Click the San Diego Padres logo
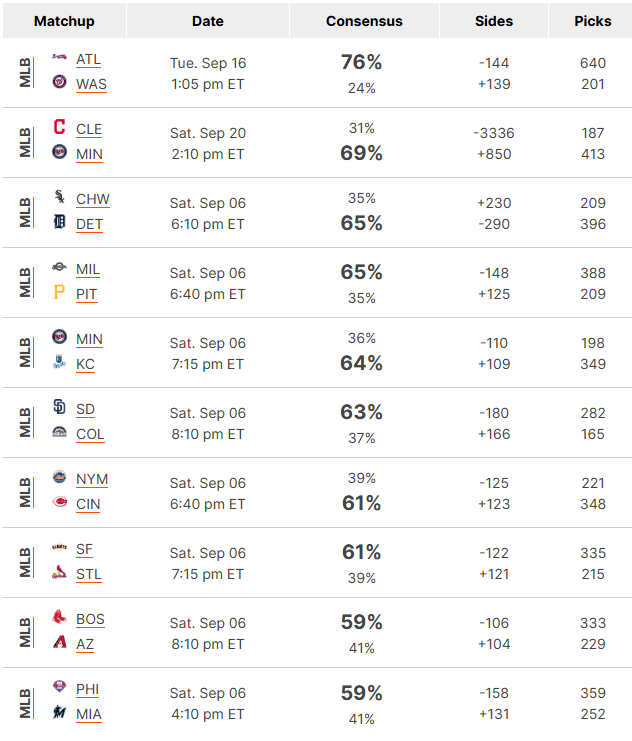The height and width of the screenshot is (741, 632). click(59, 406)
